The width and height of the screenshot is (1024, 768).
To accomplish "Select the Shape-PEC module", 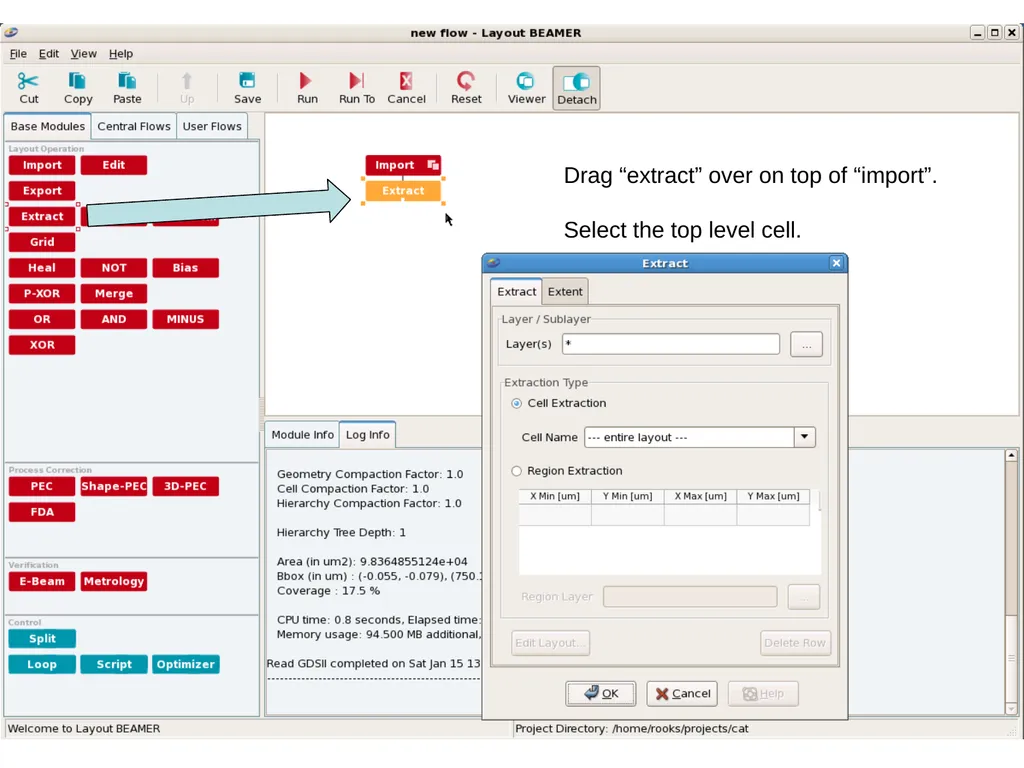I will [114, 487].
